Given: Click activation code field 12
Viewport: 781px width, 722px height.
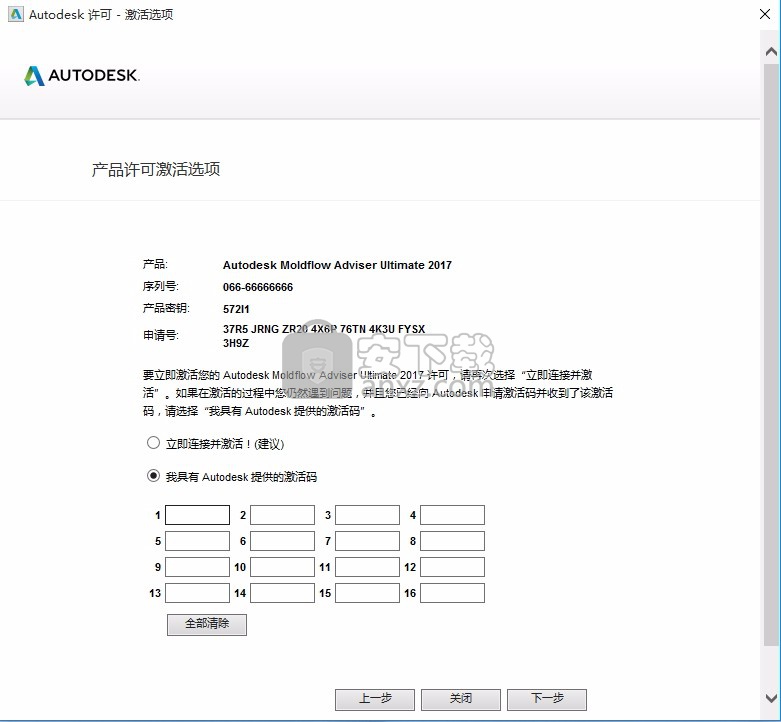Looking at the screenshot, I should pos(452,567).
